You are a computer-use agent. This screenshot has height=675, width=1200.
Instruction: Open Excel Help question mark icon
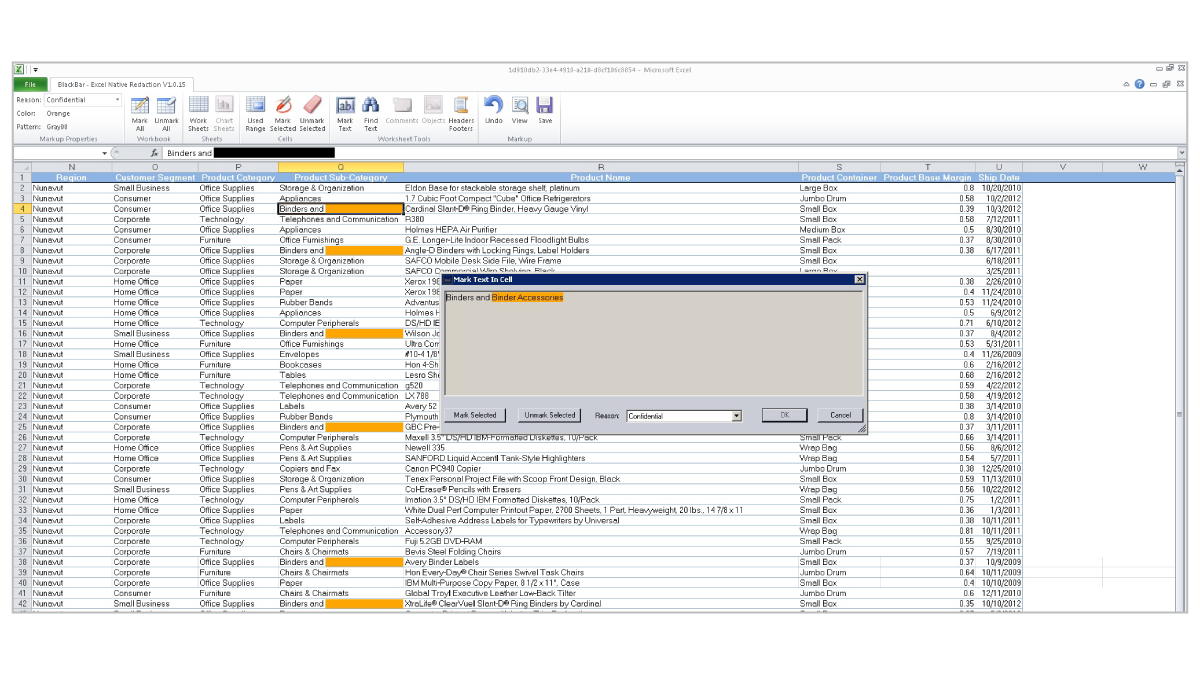pos(1140,85)
